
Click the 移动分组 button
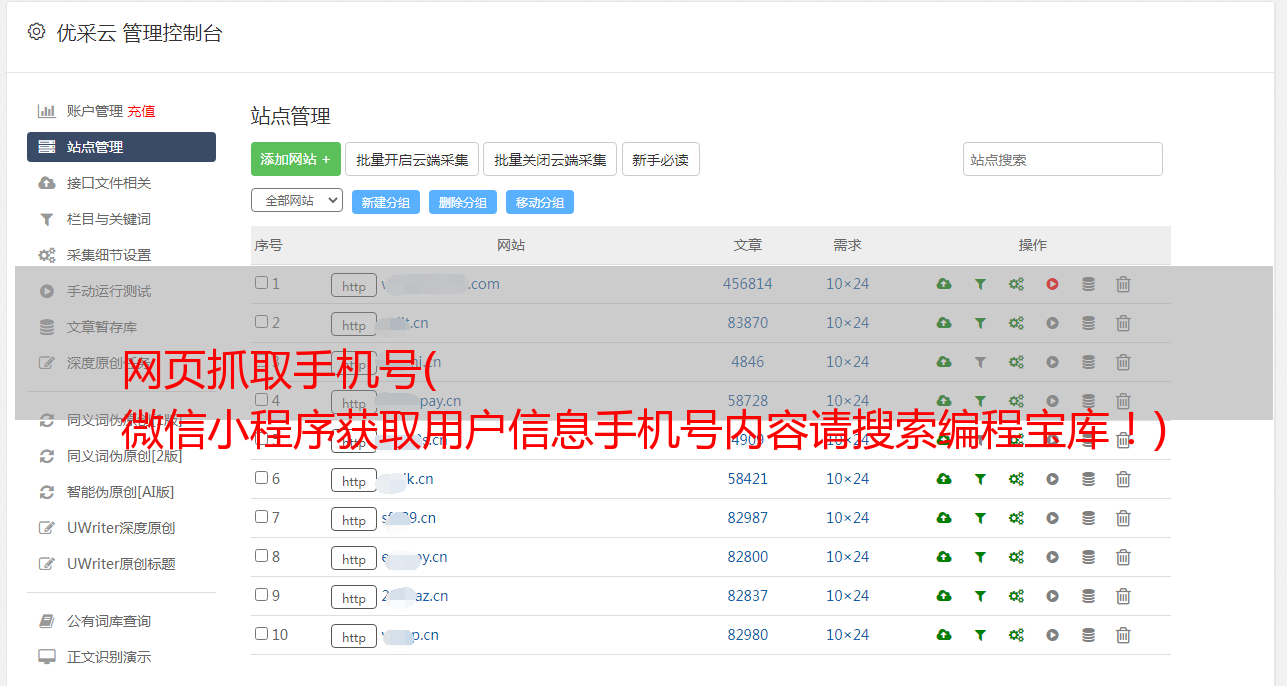click(540, 203)
